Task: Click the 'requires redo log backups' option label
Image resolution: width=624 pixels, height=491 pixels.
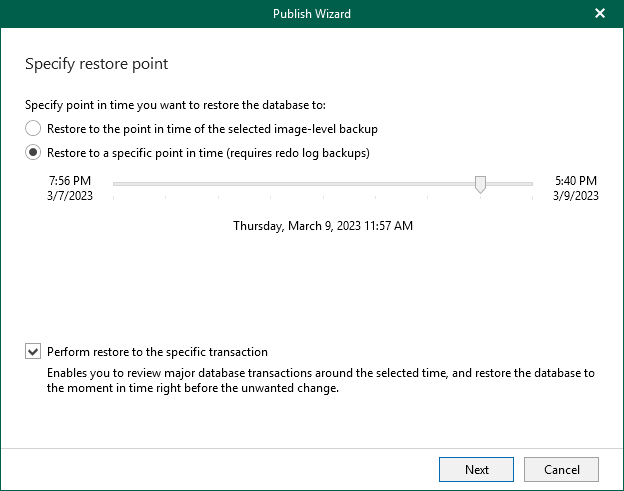Action: (208, 153)
